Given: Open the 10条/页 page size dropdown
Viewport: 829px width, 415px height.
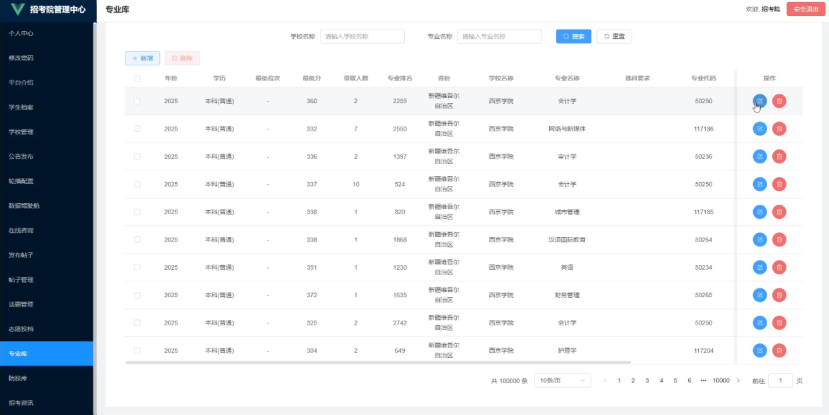Looking at the screenshot, I should [563, 381].
